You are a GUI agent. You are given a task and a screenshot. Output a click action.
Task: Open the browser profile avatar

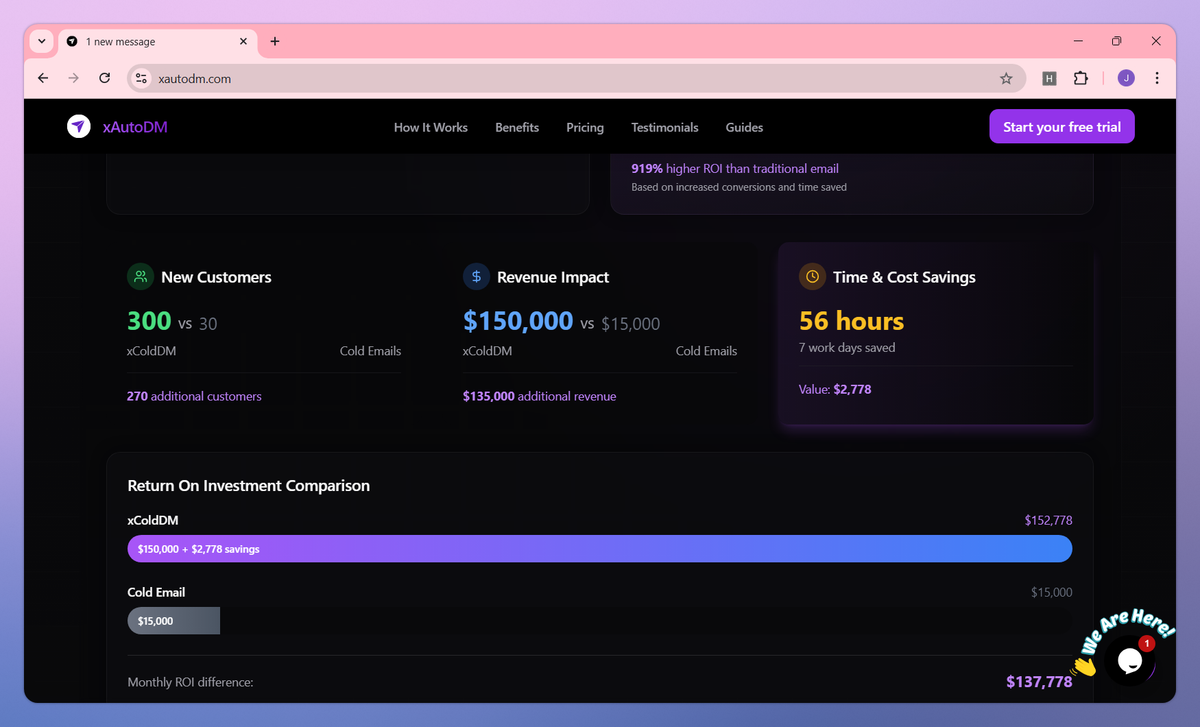1125,78
